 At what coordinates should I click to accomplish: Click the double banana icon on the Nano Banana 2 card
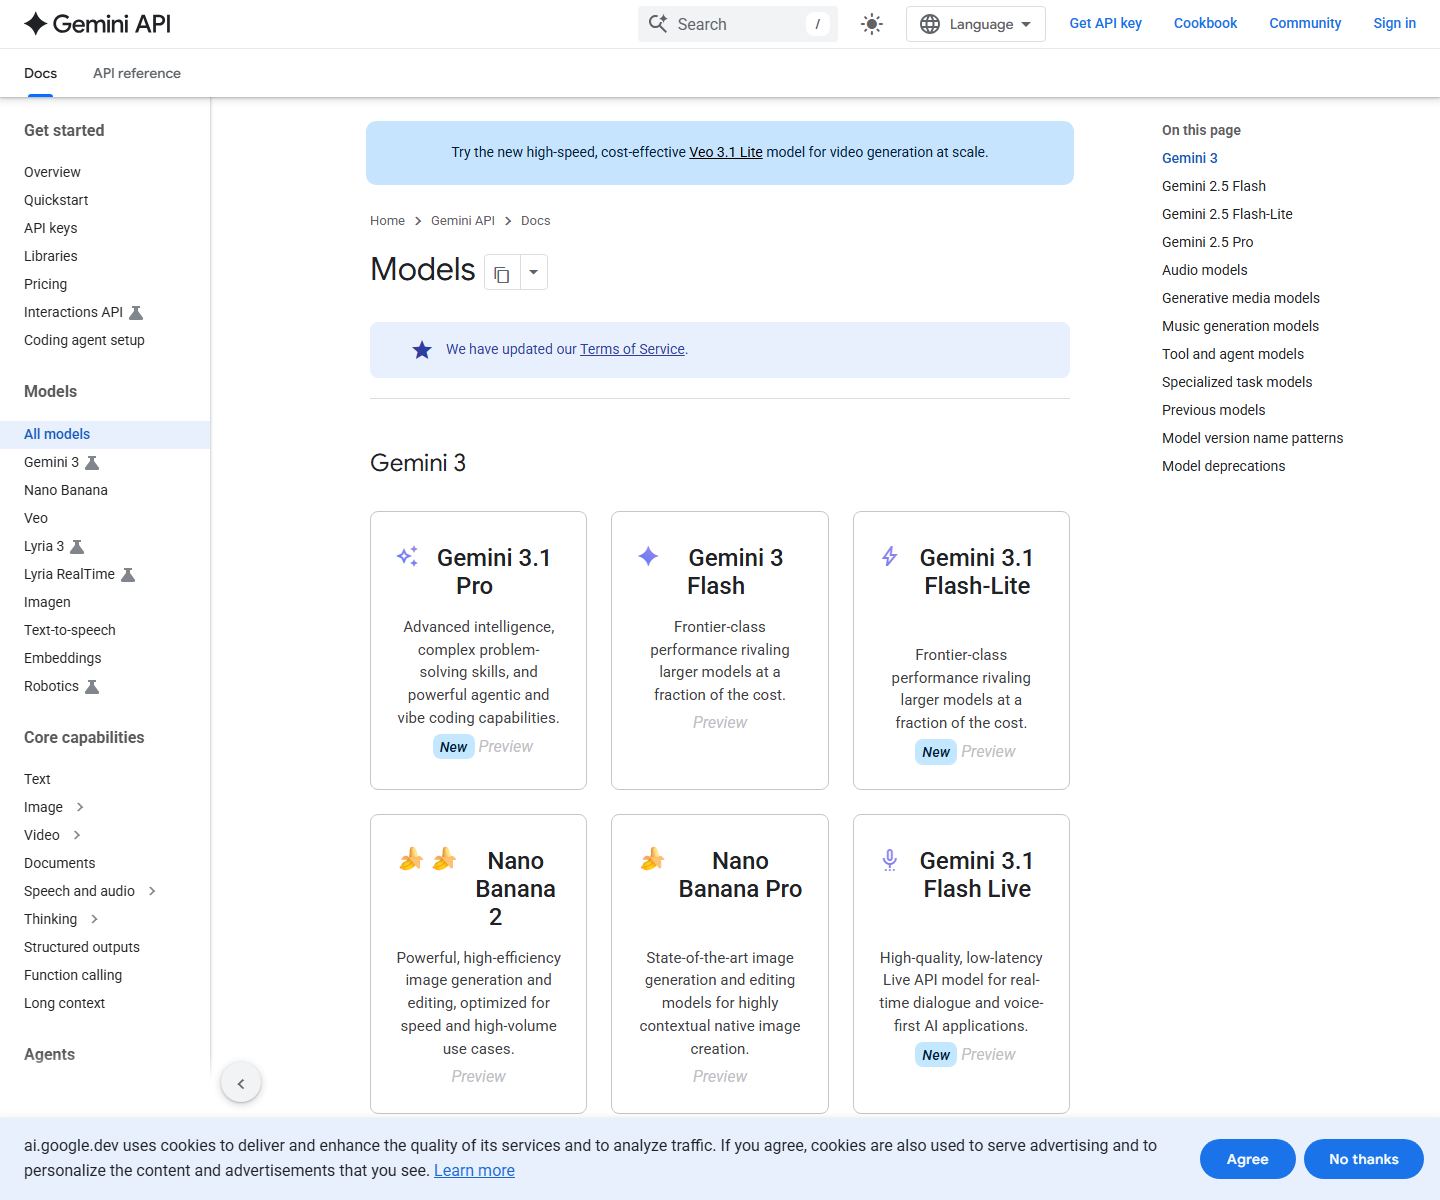[427, 859]
